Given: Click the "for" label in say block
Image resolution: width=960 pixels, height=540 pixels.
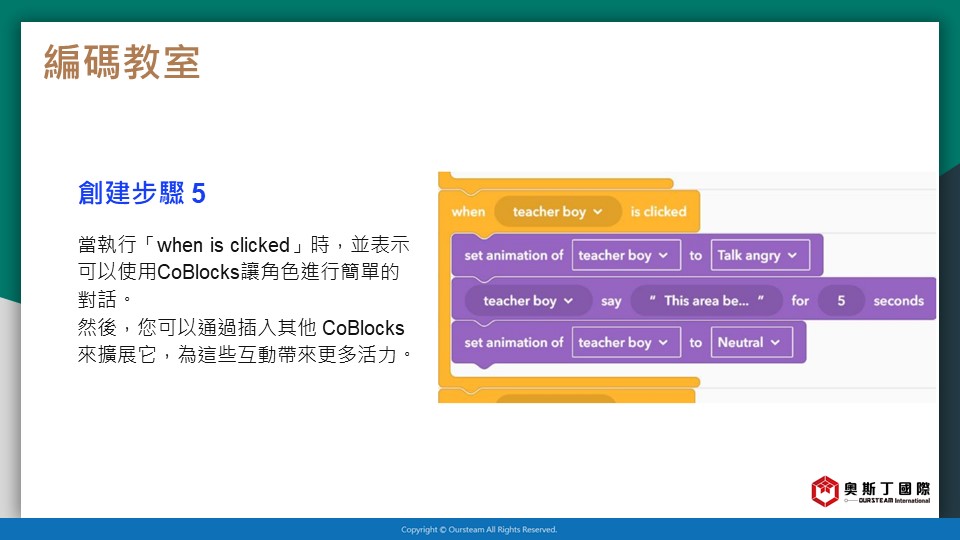Looking at the screenshot, I should (x=800, y=301).
